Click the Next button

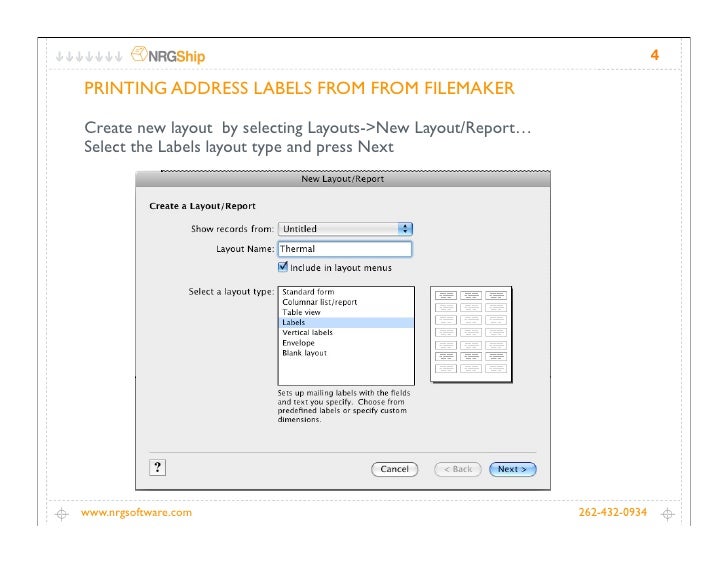pyautogui.click(x=513, y=469)
